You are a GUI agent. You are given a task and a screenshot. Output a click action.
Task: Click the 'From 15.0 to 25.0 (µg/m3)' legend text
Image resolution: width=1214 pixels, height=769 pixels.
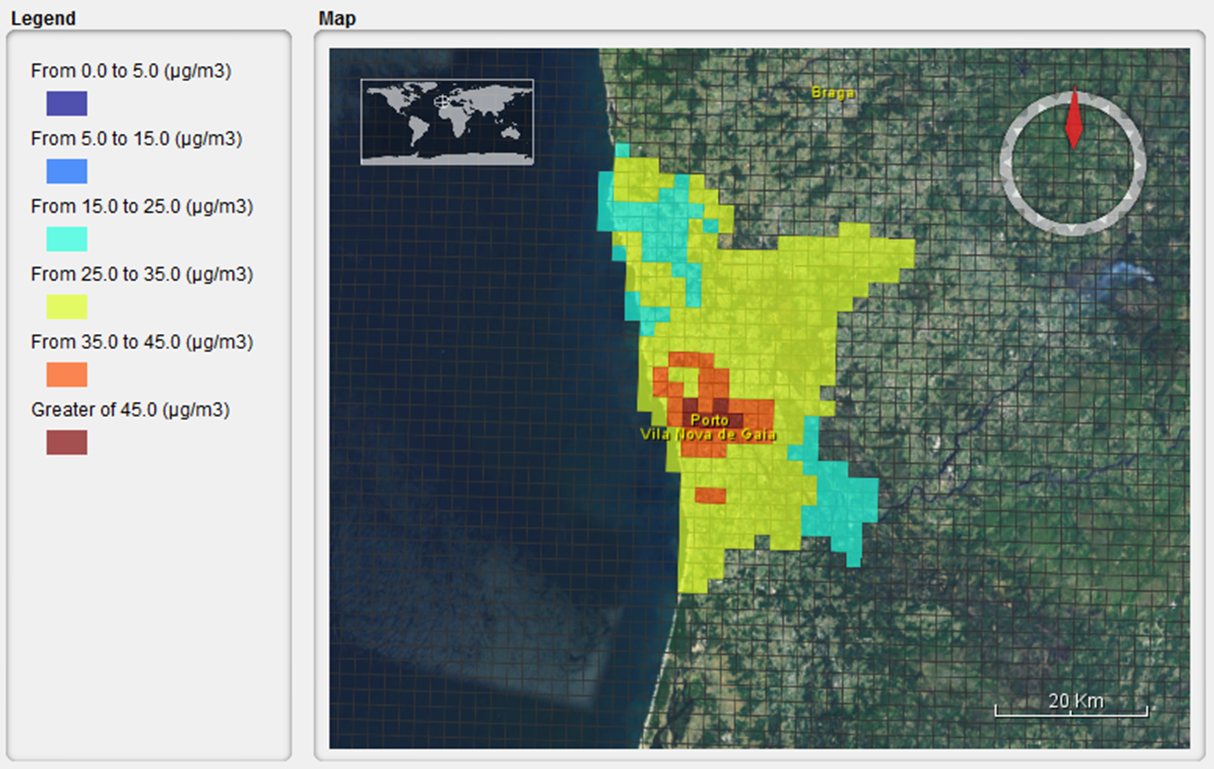click(142, 207)
